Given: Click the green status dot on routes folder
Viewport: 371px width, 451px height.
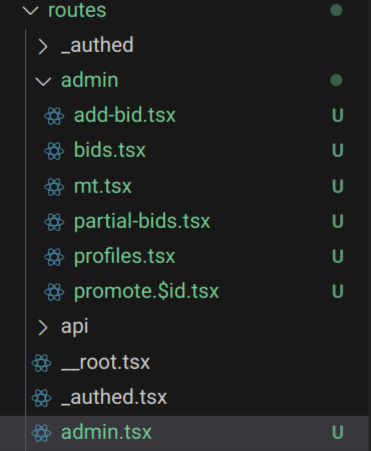Looking at the screenshot, I should click(x=336, y=10).
